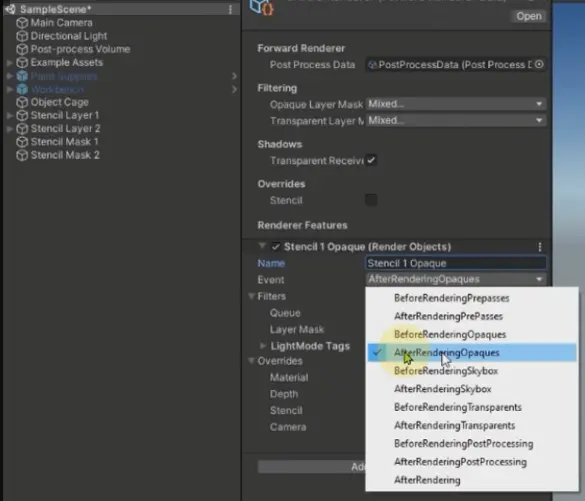Select Main Camera in hierarchy
The height and width of the screenshot is (501, 585).
pyautogui.click(x=62, y=23)
